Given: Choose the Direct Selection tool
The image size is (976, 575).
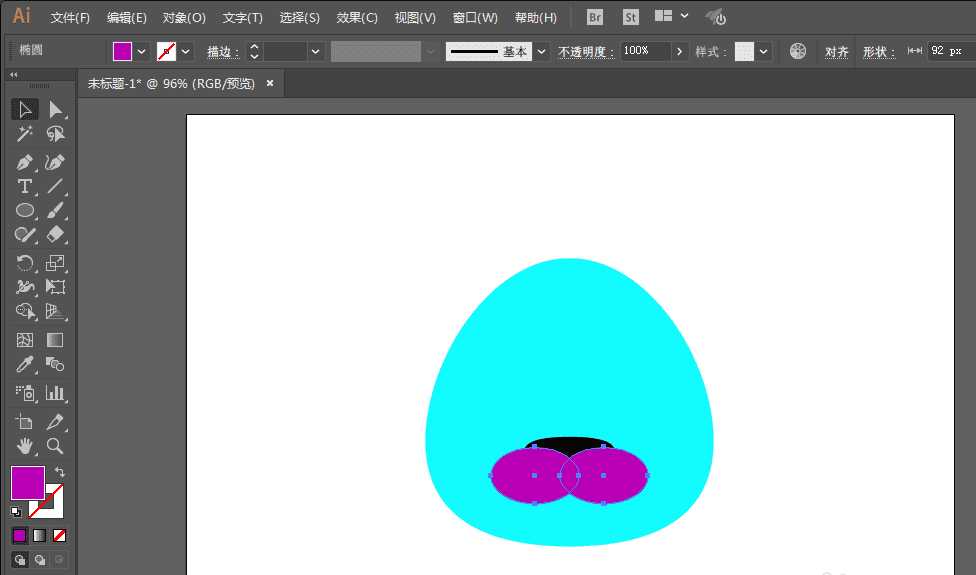Looking at the screenshot, I should (55, 110).
